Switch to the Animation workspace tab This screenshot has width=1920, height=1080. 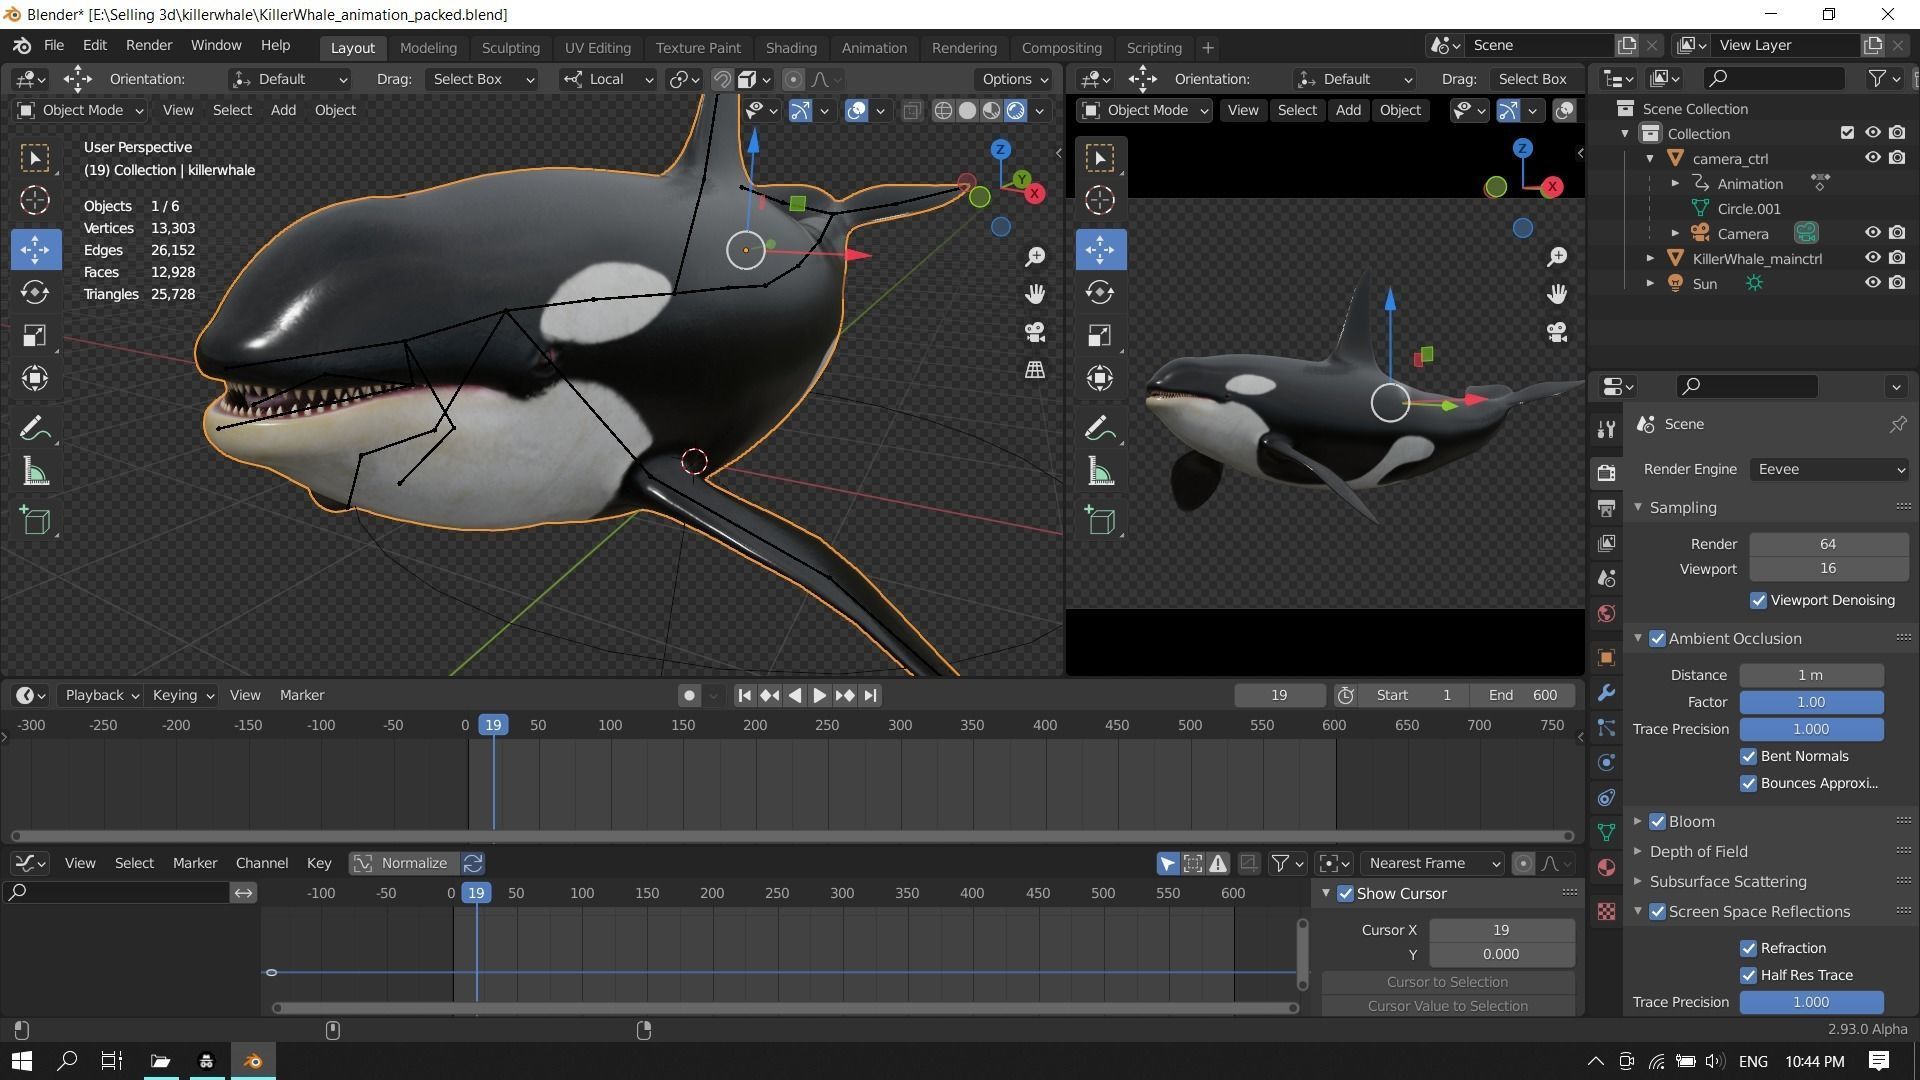[x=874, y=47]
